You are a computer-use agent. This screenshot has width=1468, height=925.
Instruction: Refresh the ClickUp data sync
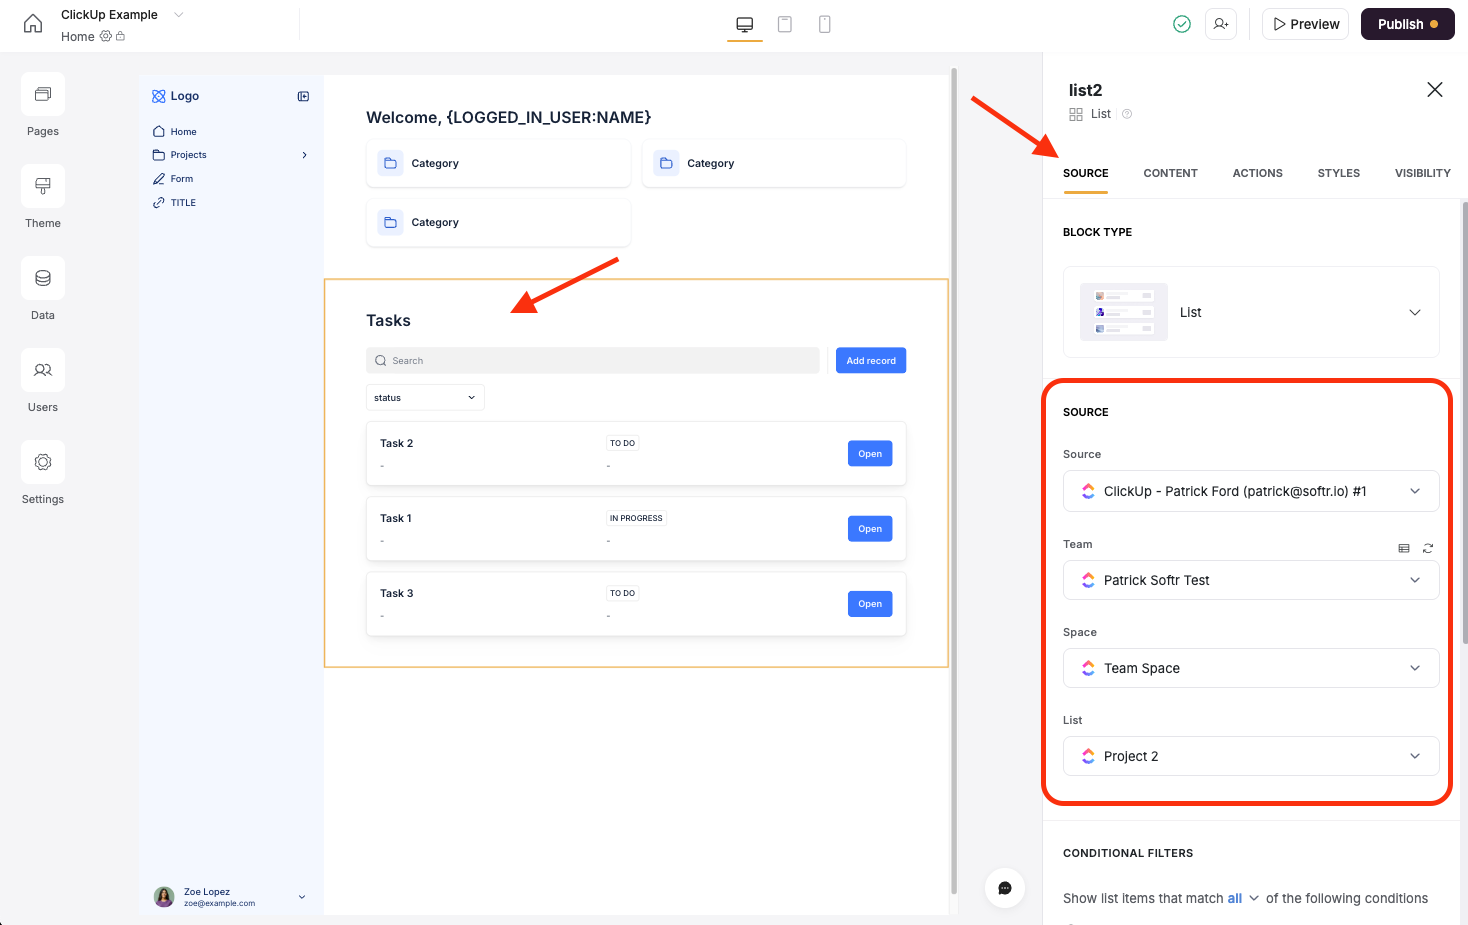point(1427,548)
